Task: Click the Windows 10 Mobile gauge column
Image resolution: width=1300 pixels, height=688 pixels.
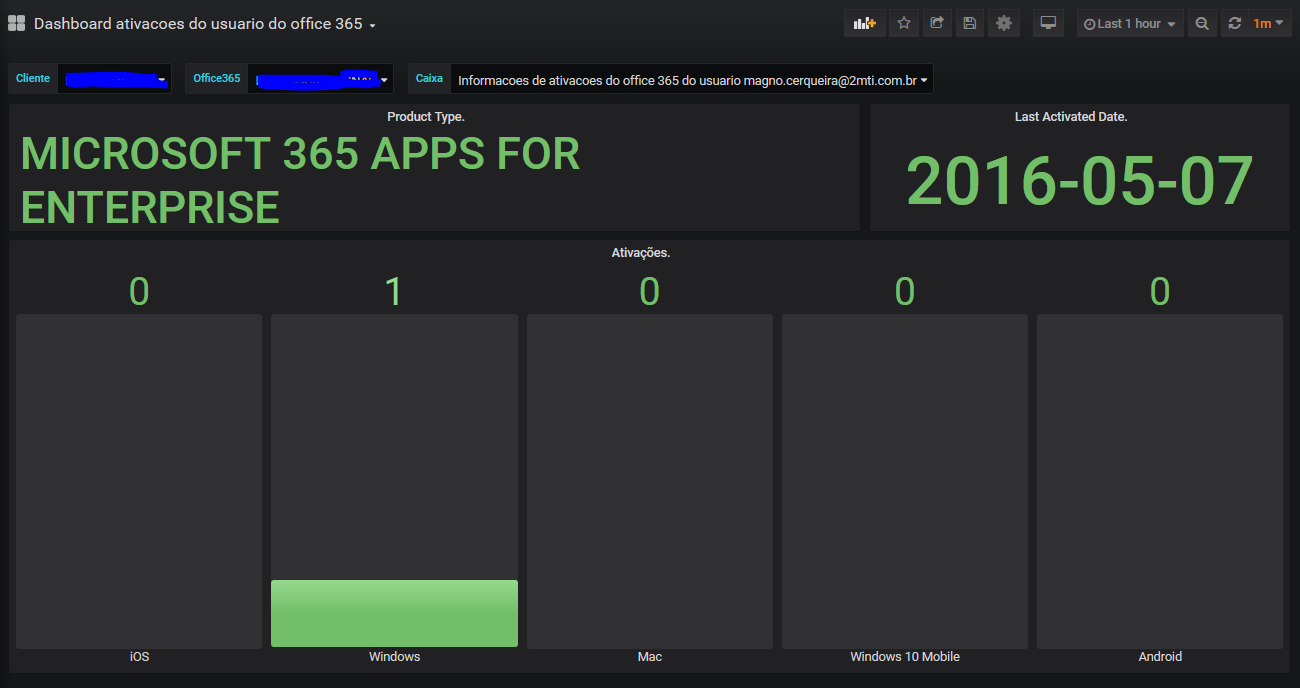Action: pyautogui.click(x=905, y=481)
